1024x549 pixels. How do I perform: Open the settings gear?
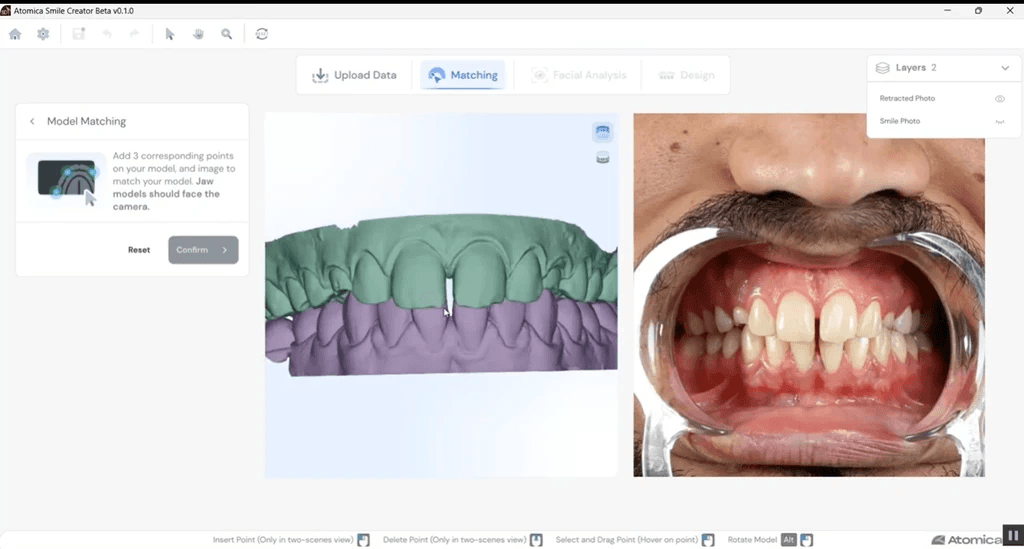43,34
